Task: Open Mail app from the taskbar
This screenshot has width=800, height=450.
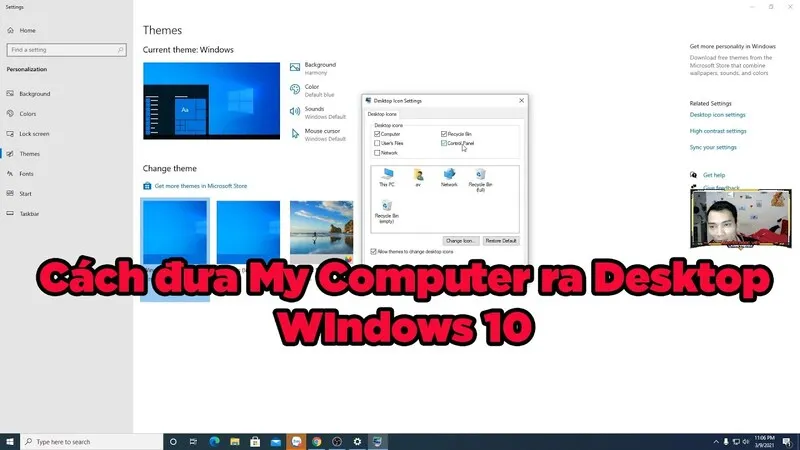Action: [x=276, y=442]
